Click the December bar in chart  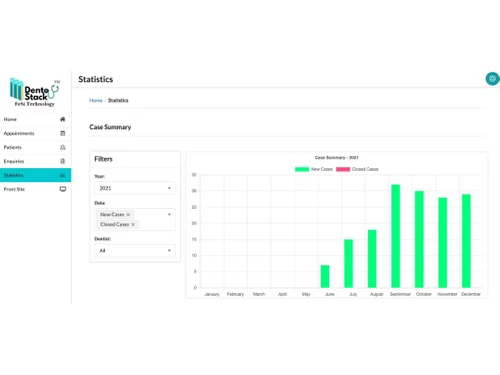(x=466, y=241)
